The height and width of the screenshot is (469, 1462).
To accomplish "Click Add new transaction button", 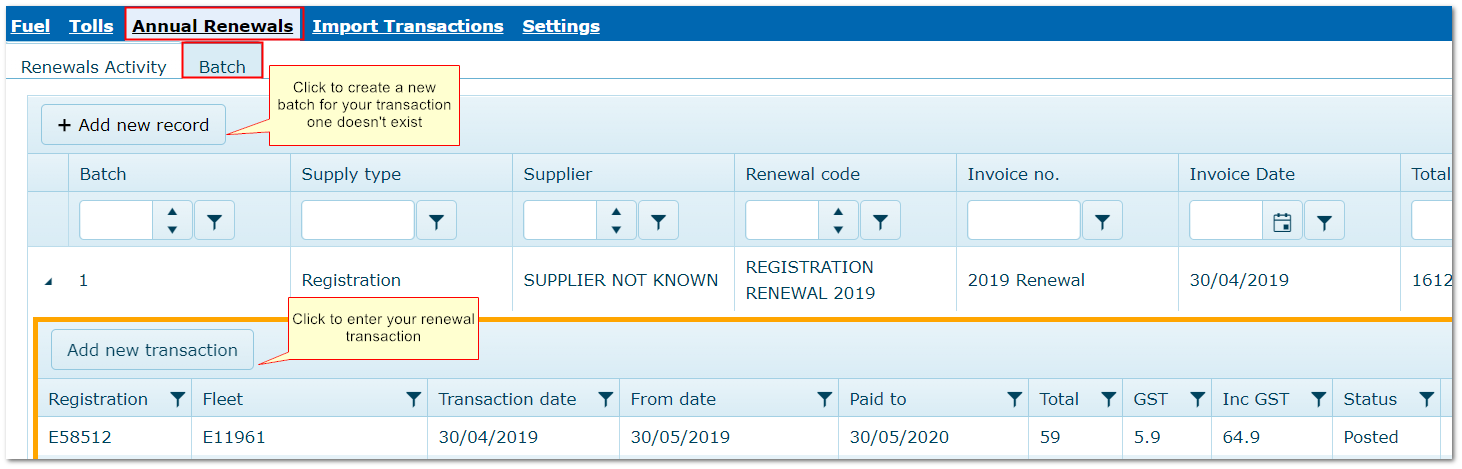I will pyautogui.click(x=152, y=350).
